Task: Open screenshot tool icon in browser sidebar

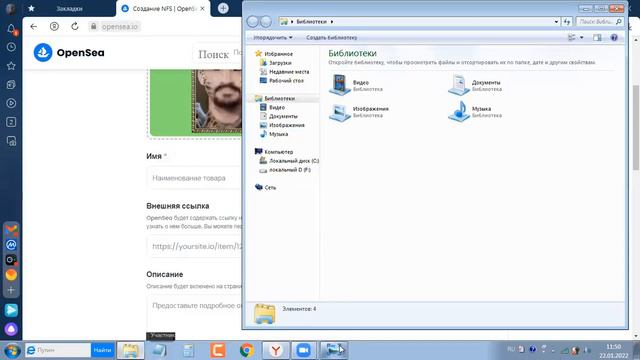Action: pyautogui.click(x=11, y=141)
